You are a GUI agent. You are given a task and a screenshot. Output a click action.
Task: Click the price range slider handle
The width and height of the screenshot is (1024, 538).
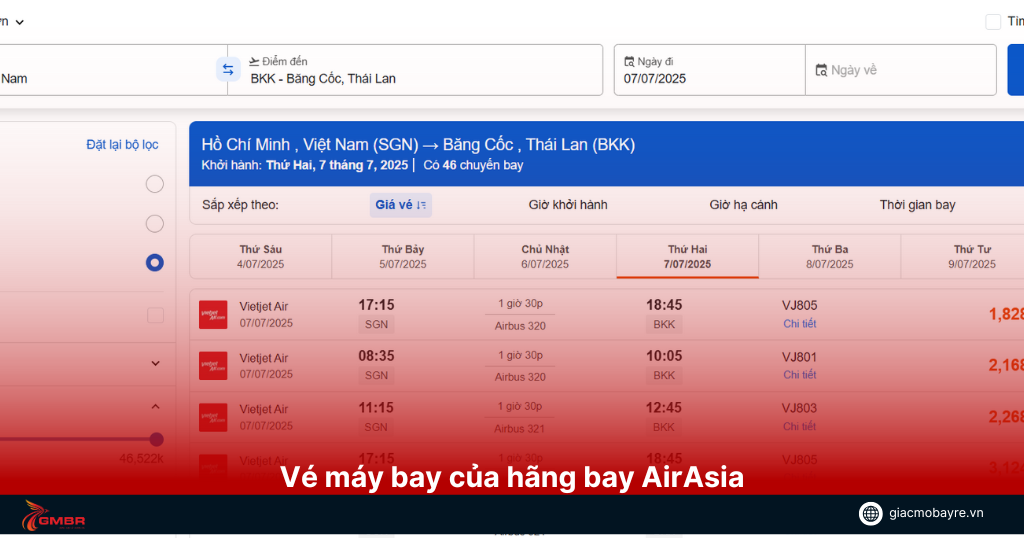pos(156,439)
